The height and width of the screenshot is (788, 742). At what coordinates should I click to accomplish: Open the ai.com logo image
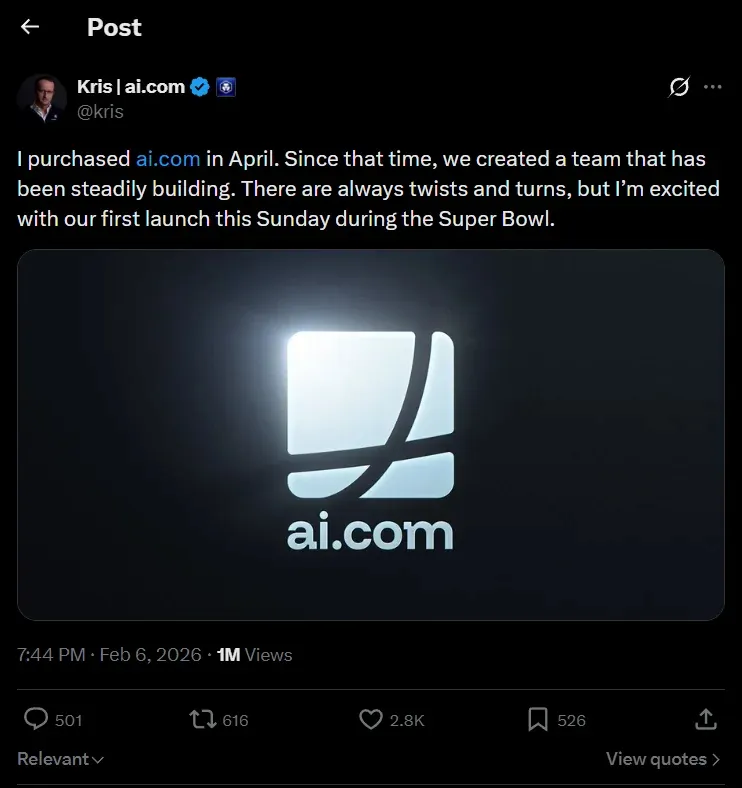(371, 435)
